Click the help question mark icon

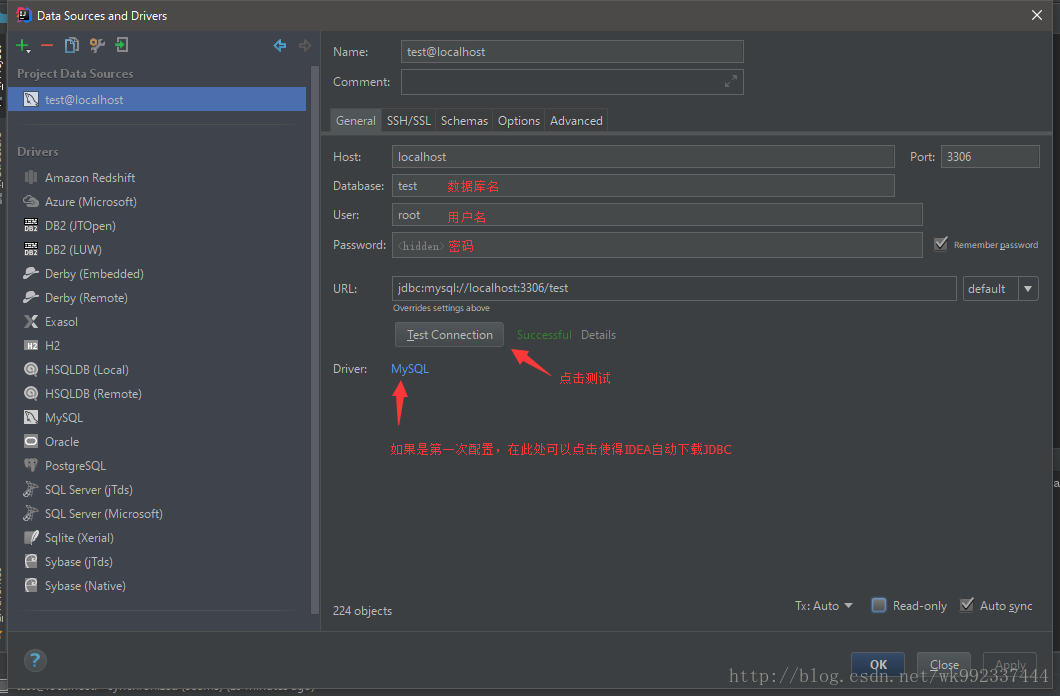tap(35, 660)
